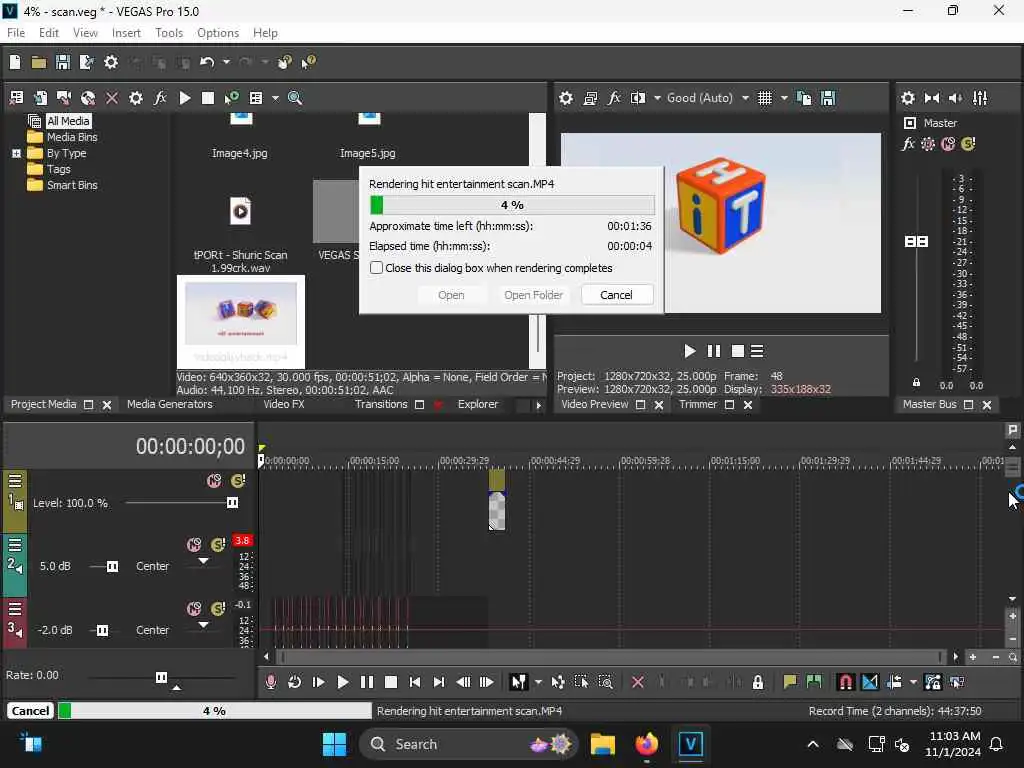Undo the last action
Viewport: 1024px width, 768px height.
[x=207, y=62]
